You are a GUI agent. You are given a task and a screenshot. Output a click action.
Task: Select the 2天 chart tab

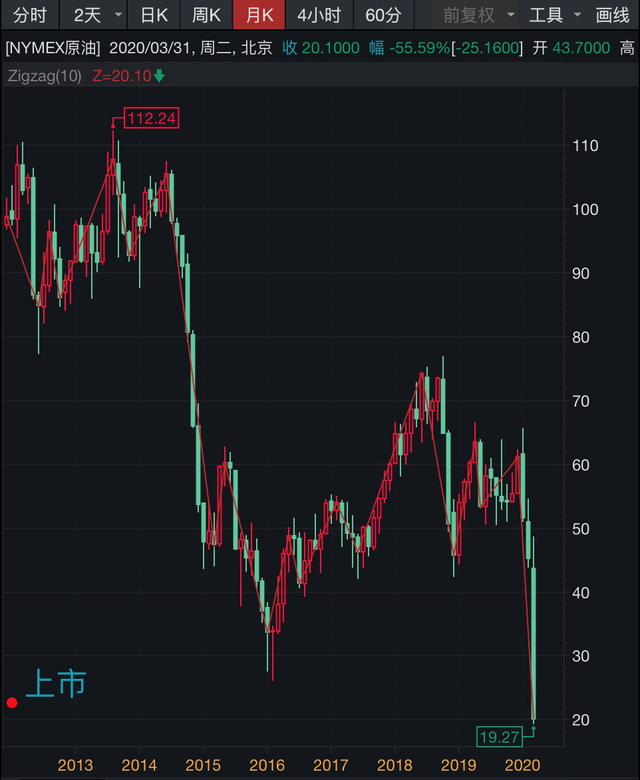click(88, 15)
